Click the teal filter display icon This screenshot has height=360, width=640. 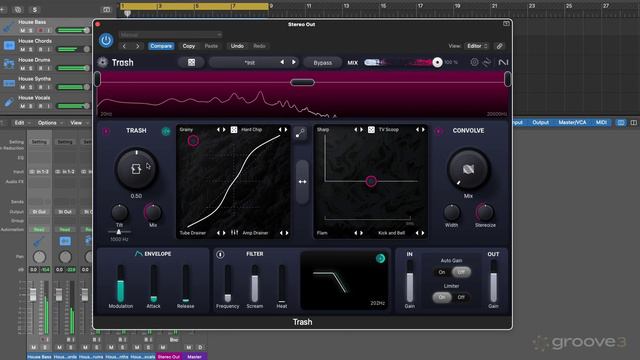pos(380,258)
